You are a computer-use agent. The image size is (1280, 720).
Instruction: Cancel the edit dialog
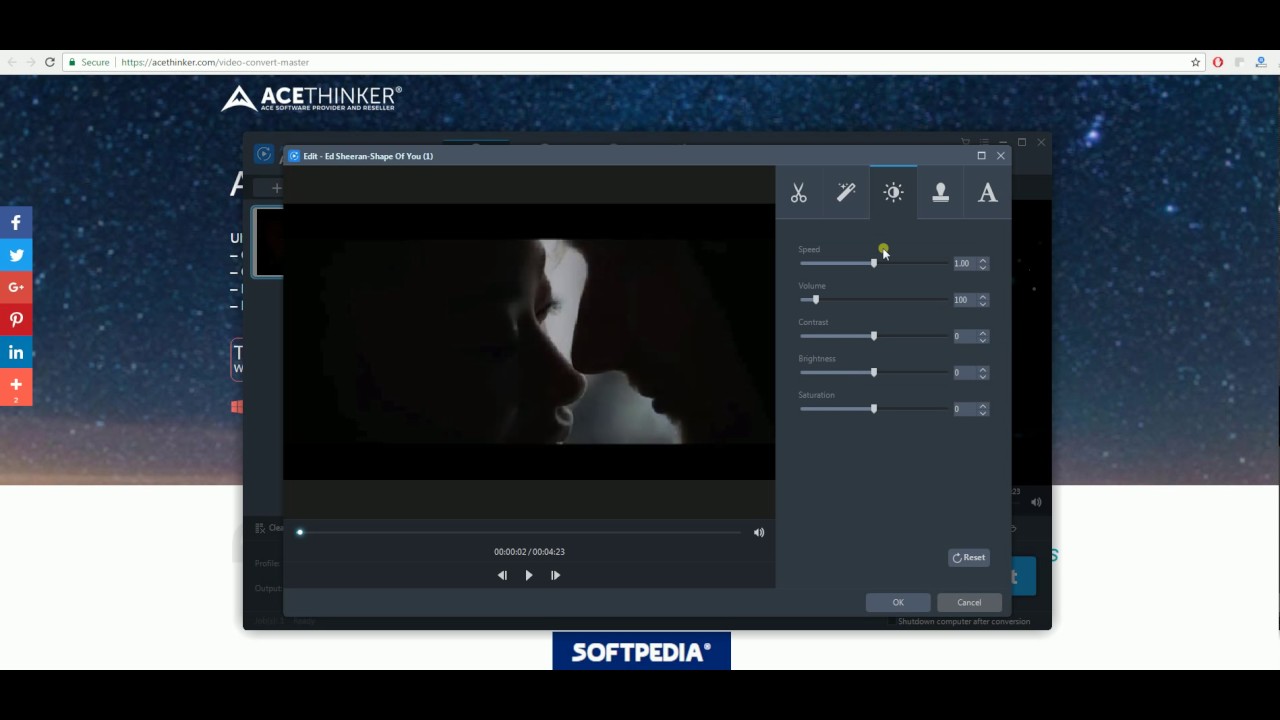click(x=969, y=602)
